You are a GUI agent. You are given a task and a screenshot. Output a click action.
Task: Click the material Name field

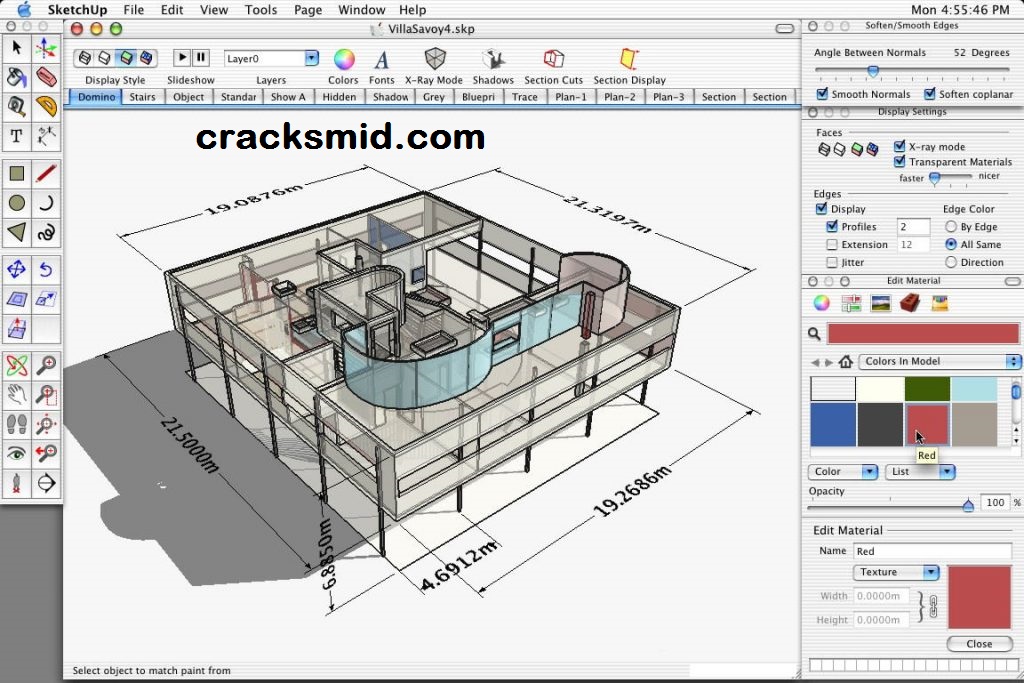click(x=932, y=551)
